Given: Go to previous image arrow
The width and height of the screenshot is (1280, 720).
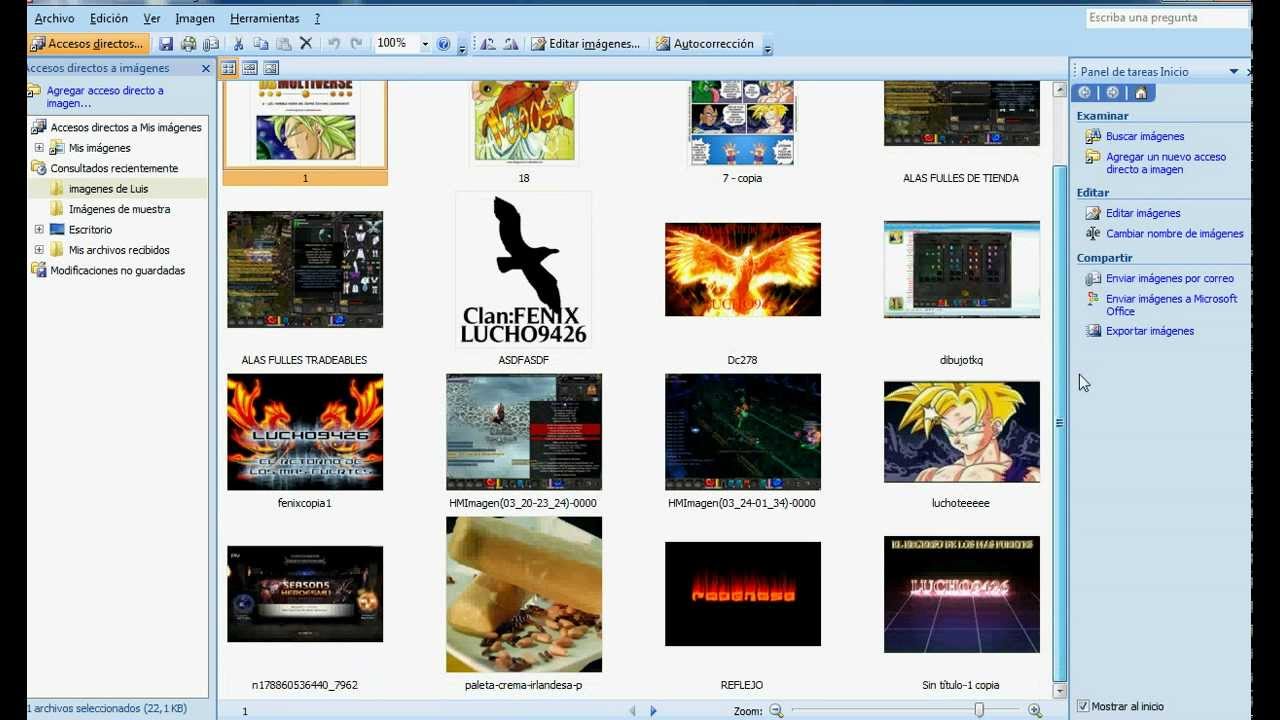Looking at the screenshot, I should [632, 711].
